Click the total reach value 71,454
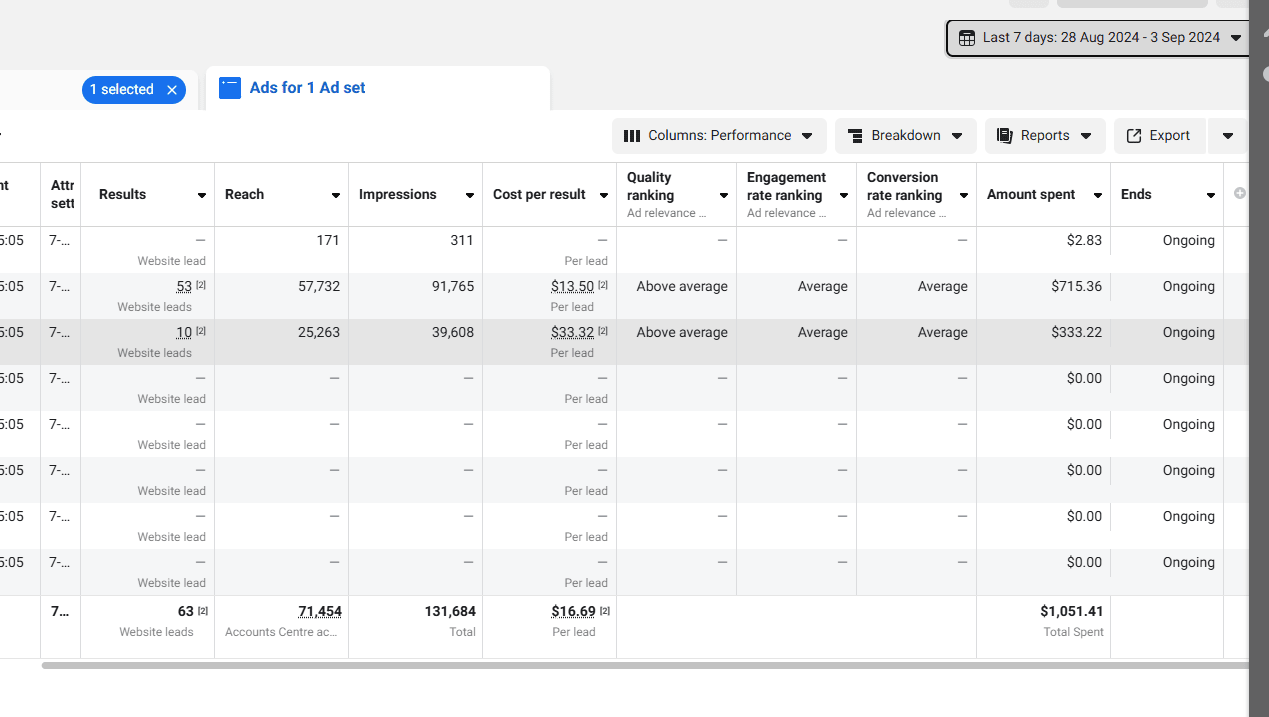Screen dimensions: 1269x717 pyautogui.click(x=320, y=612)
